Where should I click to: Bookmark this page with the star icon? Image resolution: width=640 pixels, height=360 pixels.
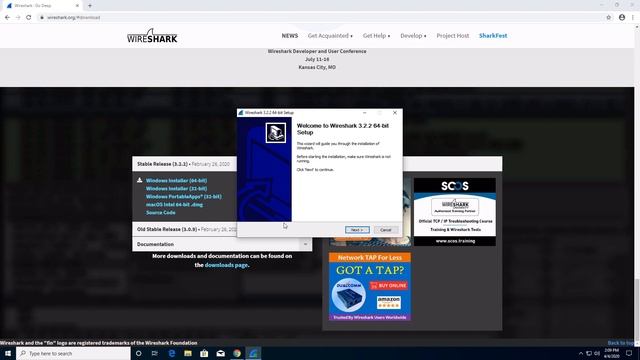609,17
